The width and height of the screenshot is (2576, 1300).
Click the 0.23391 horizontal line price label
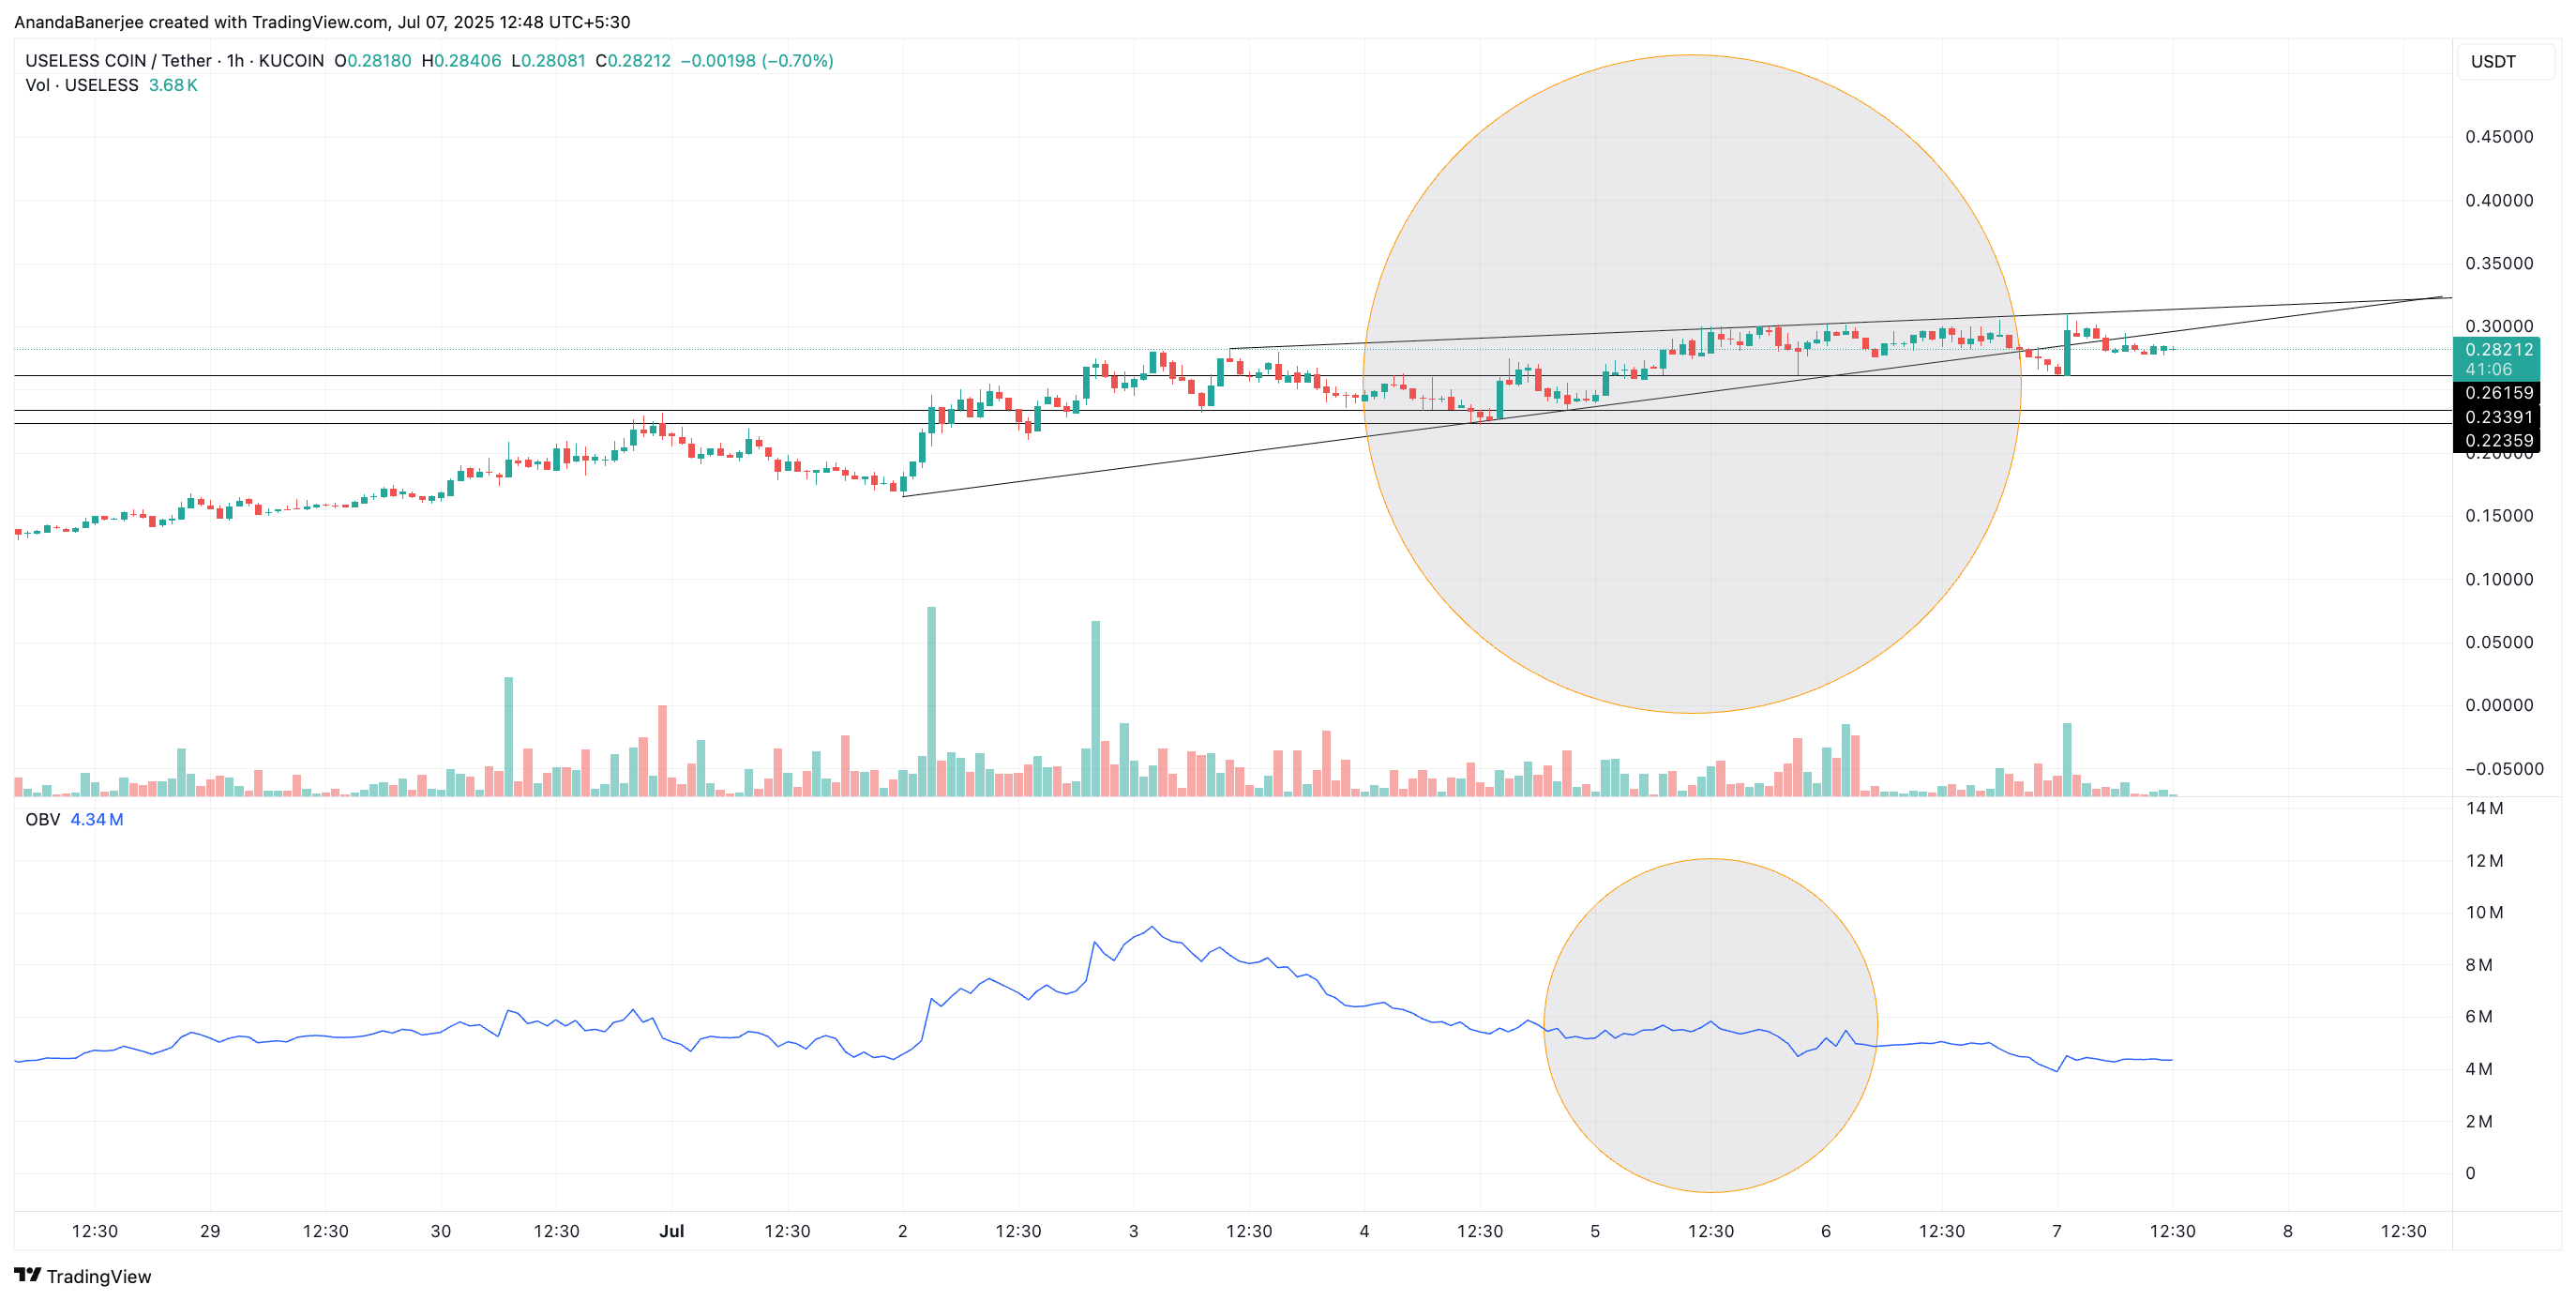point(2498,417)
